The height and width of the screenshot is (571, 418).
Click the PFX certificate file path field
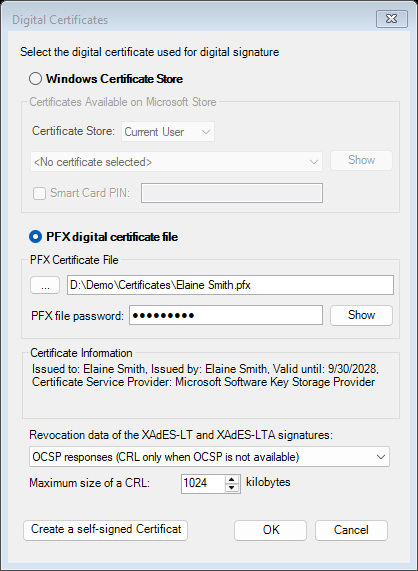(x=230, y=285)
